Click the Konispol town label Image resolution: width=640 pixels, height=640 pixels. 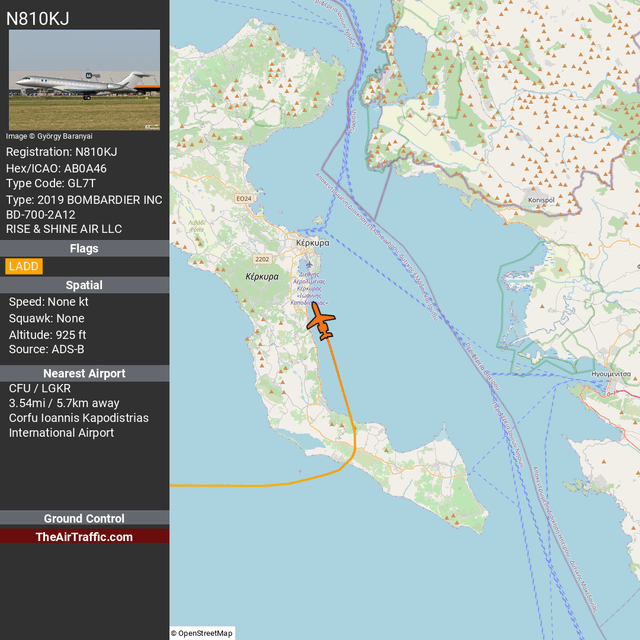coord(540,200)
